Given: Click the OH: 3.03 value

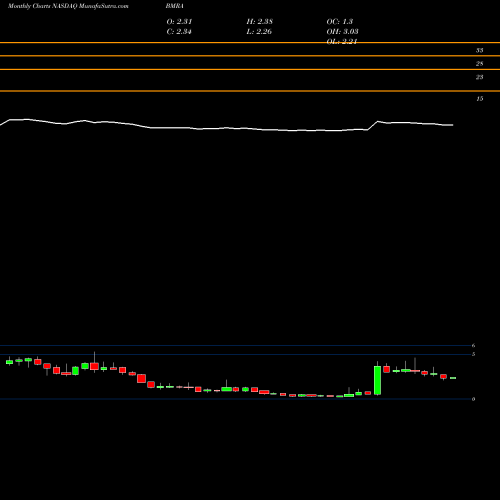Looking at the screenshot, I should coord(342,31).
